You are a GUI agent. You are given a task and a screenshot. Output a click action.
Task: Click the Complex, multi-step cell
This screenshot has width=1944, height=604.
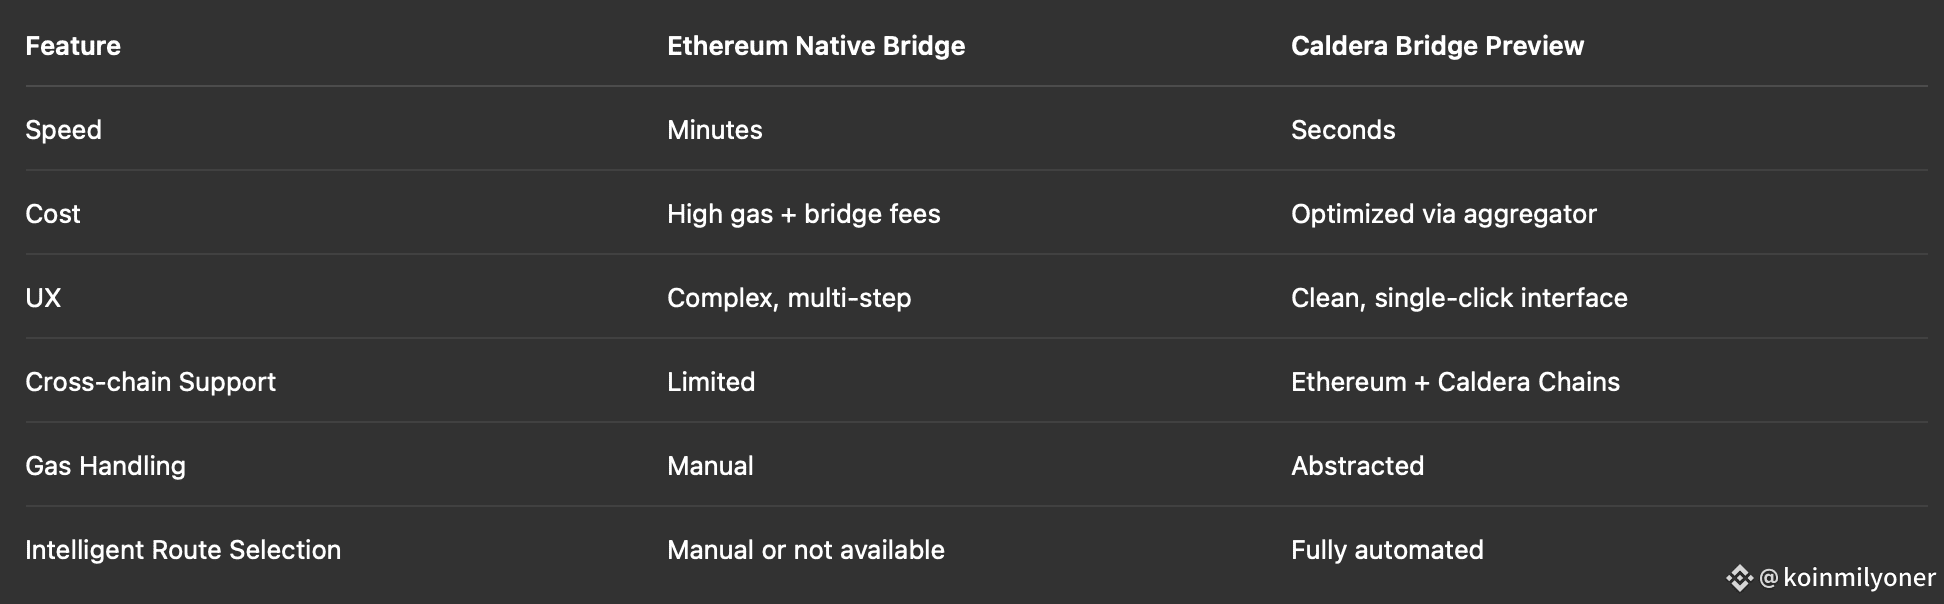pyautogui.click(x=789, y=298)
